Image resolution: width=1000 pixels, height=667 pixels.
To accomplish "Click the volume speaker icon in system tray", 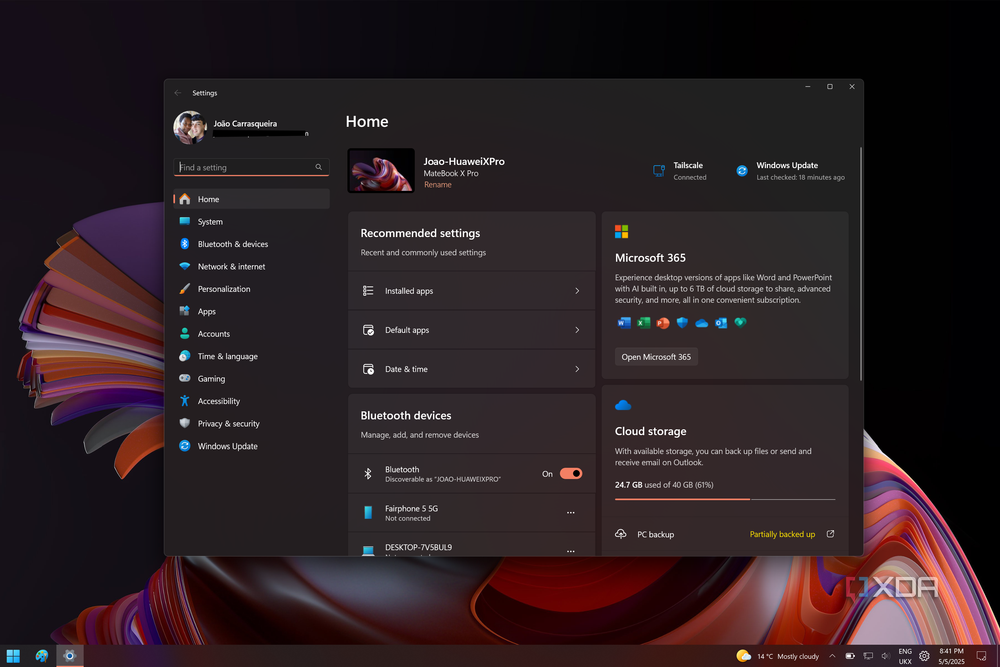I will pos(885,656).
